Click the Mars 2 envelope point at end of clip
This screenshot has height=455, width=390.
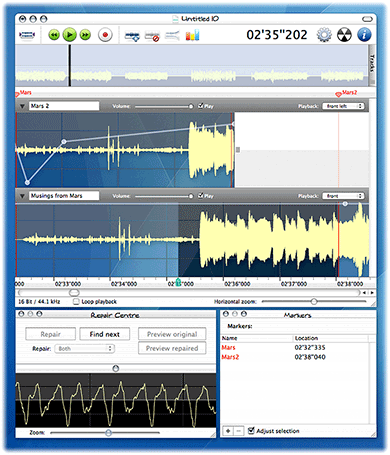(233, 124)
